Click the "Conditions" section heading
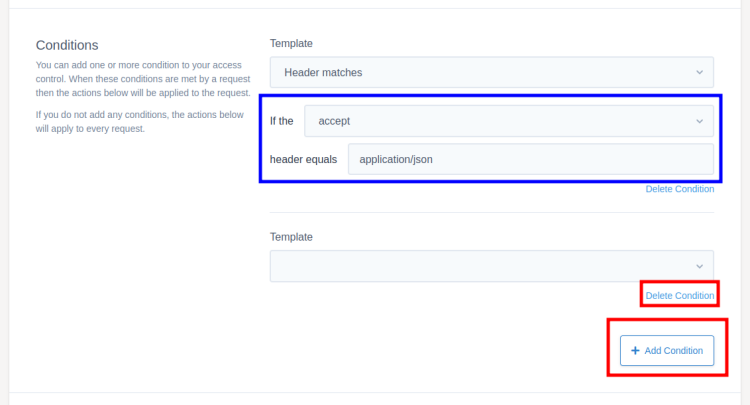This screenshot has width=750, height=405. (x=67, y=45)
